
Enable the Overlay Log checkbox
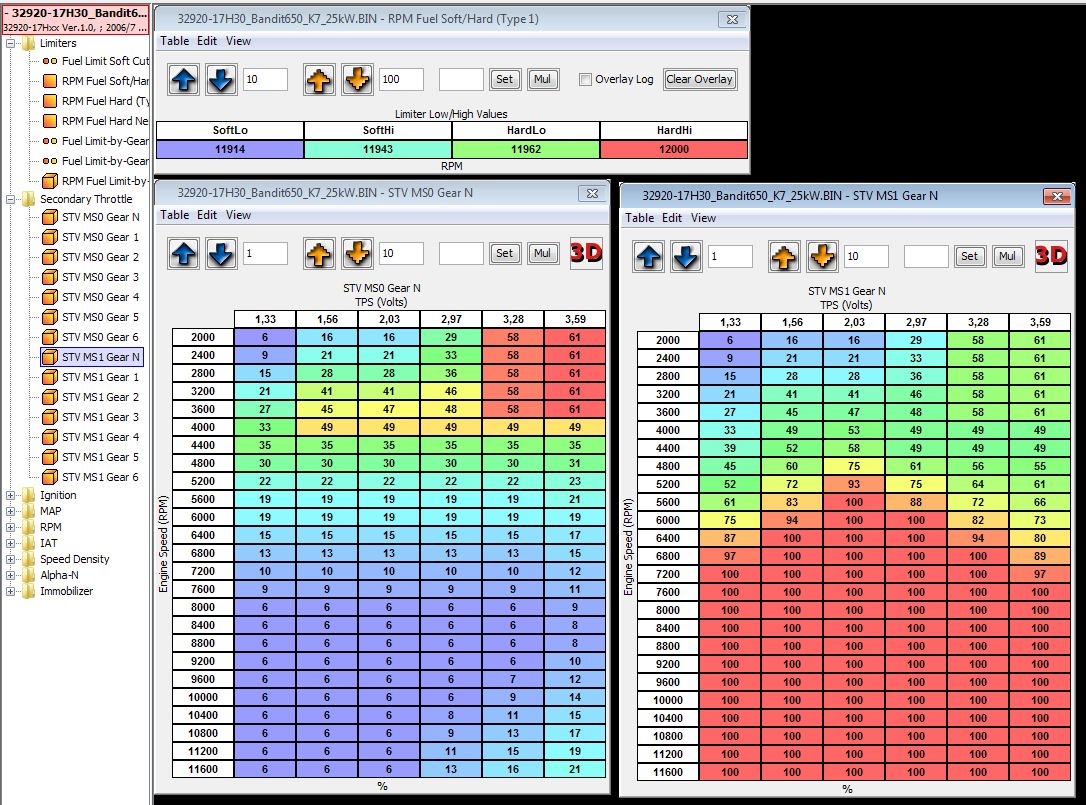click(x=586, y=80)
